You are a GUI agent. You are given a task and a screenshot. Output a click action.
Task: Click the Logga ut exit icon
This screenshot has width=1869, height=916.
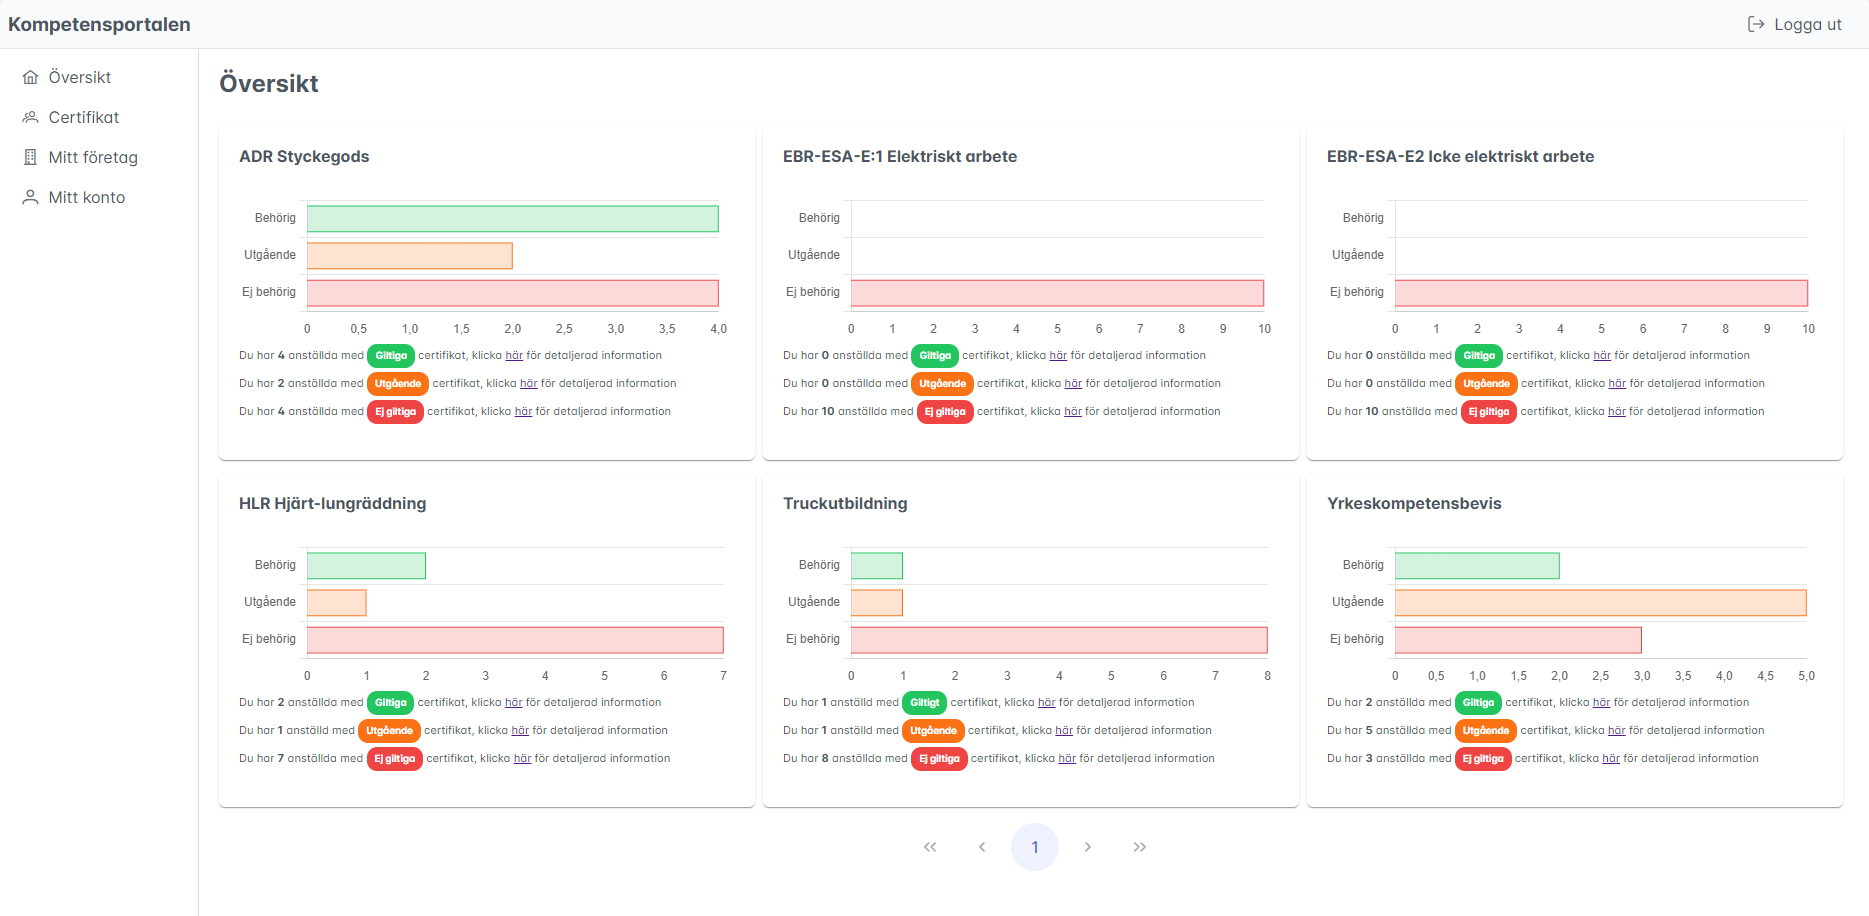[1756, 24]
